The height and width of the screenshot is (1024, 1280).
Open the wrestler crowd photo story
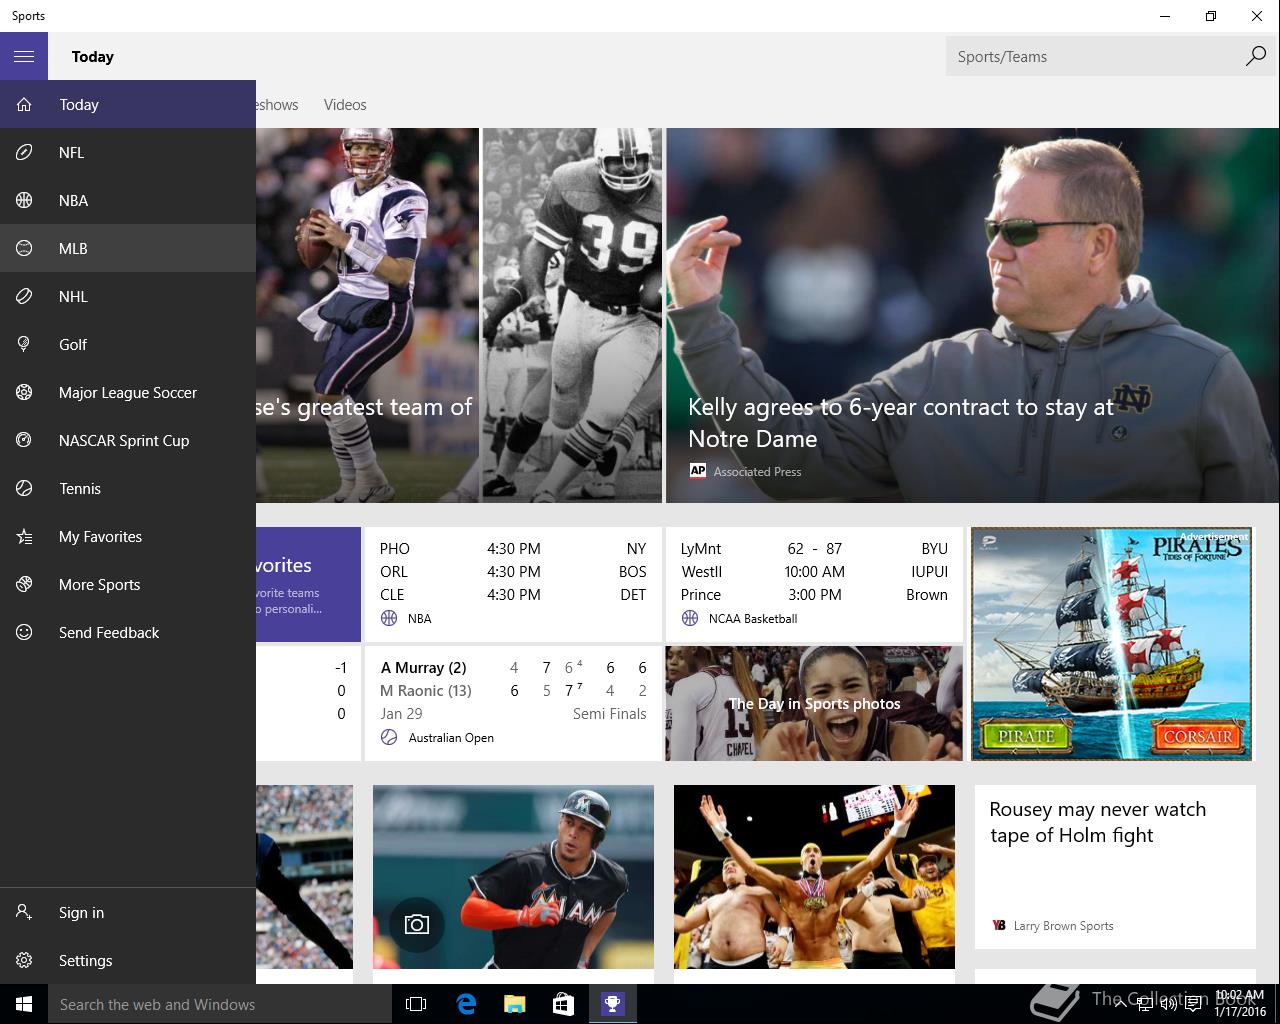click(x=814, y=876)
